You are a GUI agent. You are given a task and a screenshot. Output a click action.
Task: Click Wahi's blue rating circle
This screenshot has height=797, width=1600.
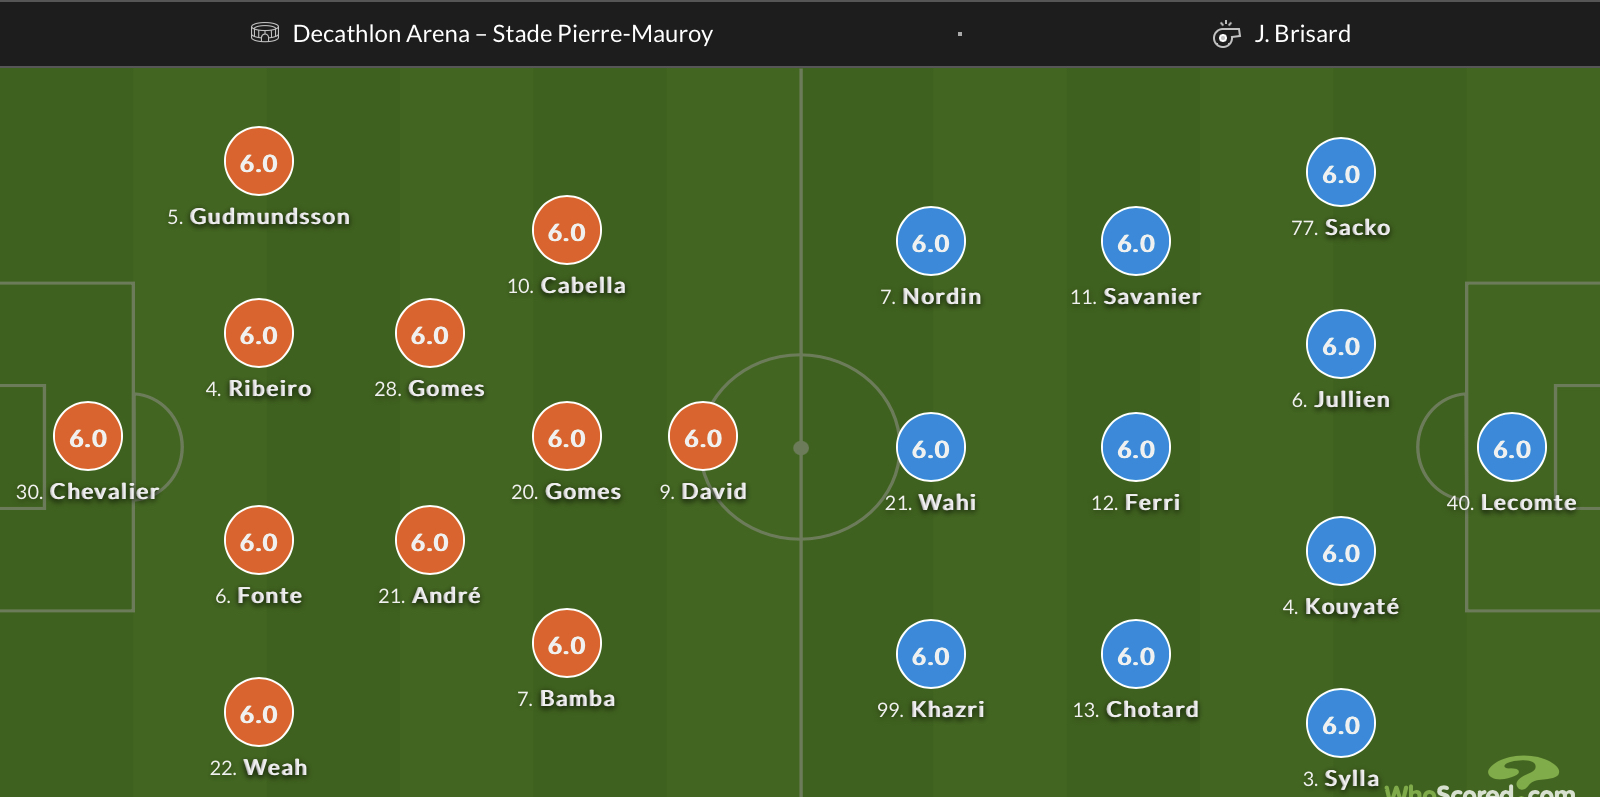(x=930, y=448)
